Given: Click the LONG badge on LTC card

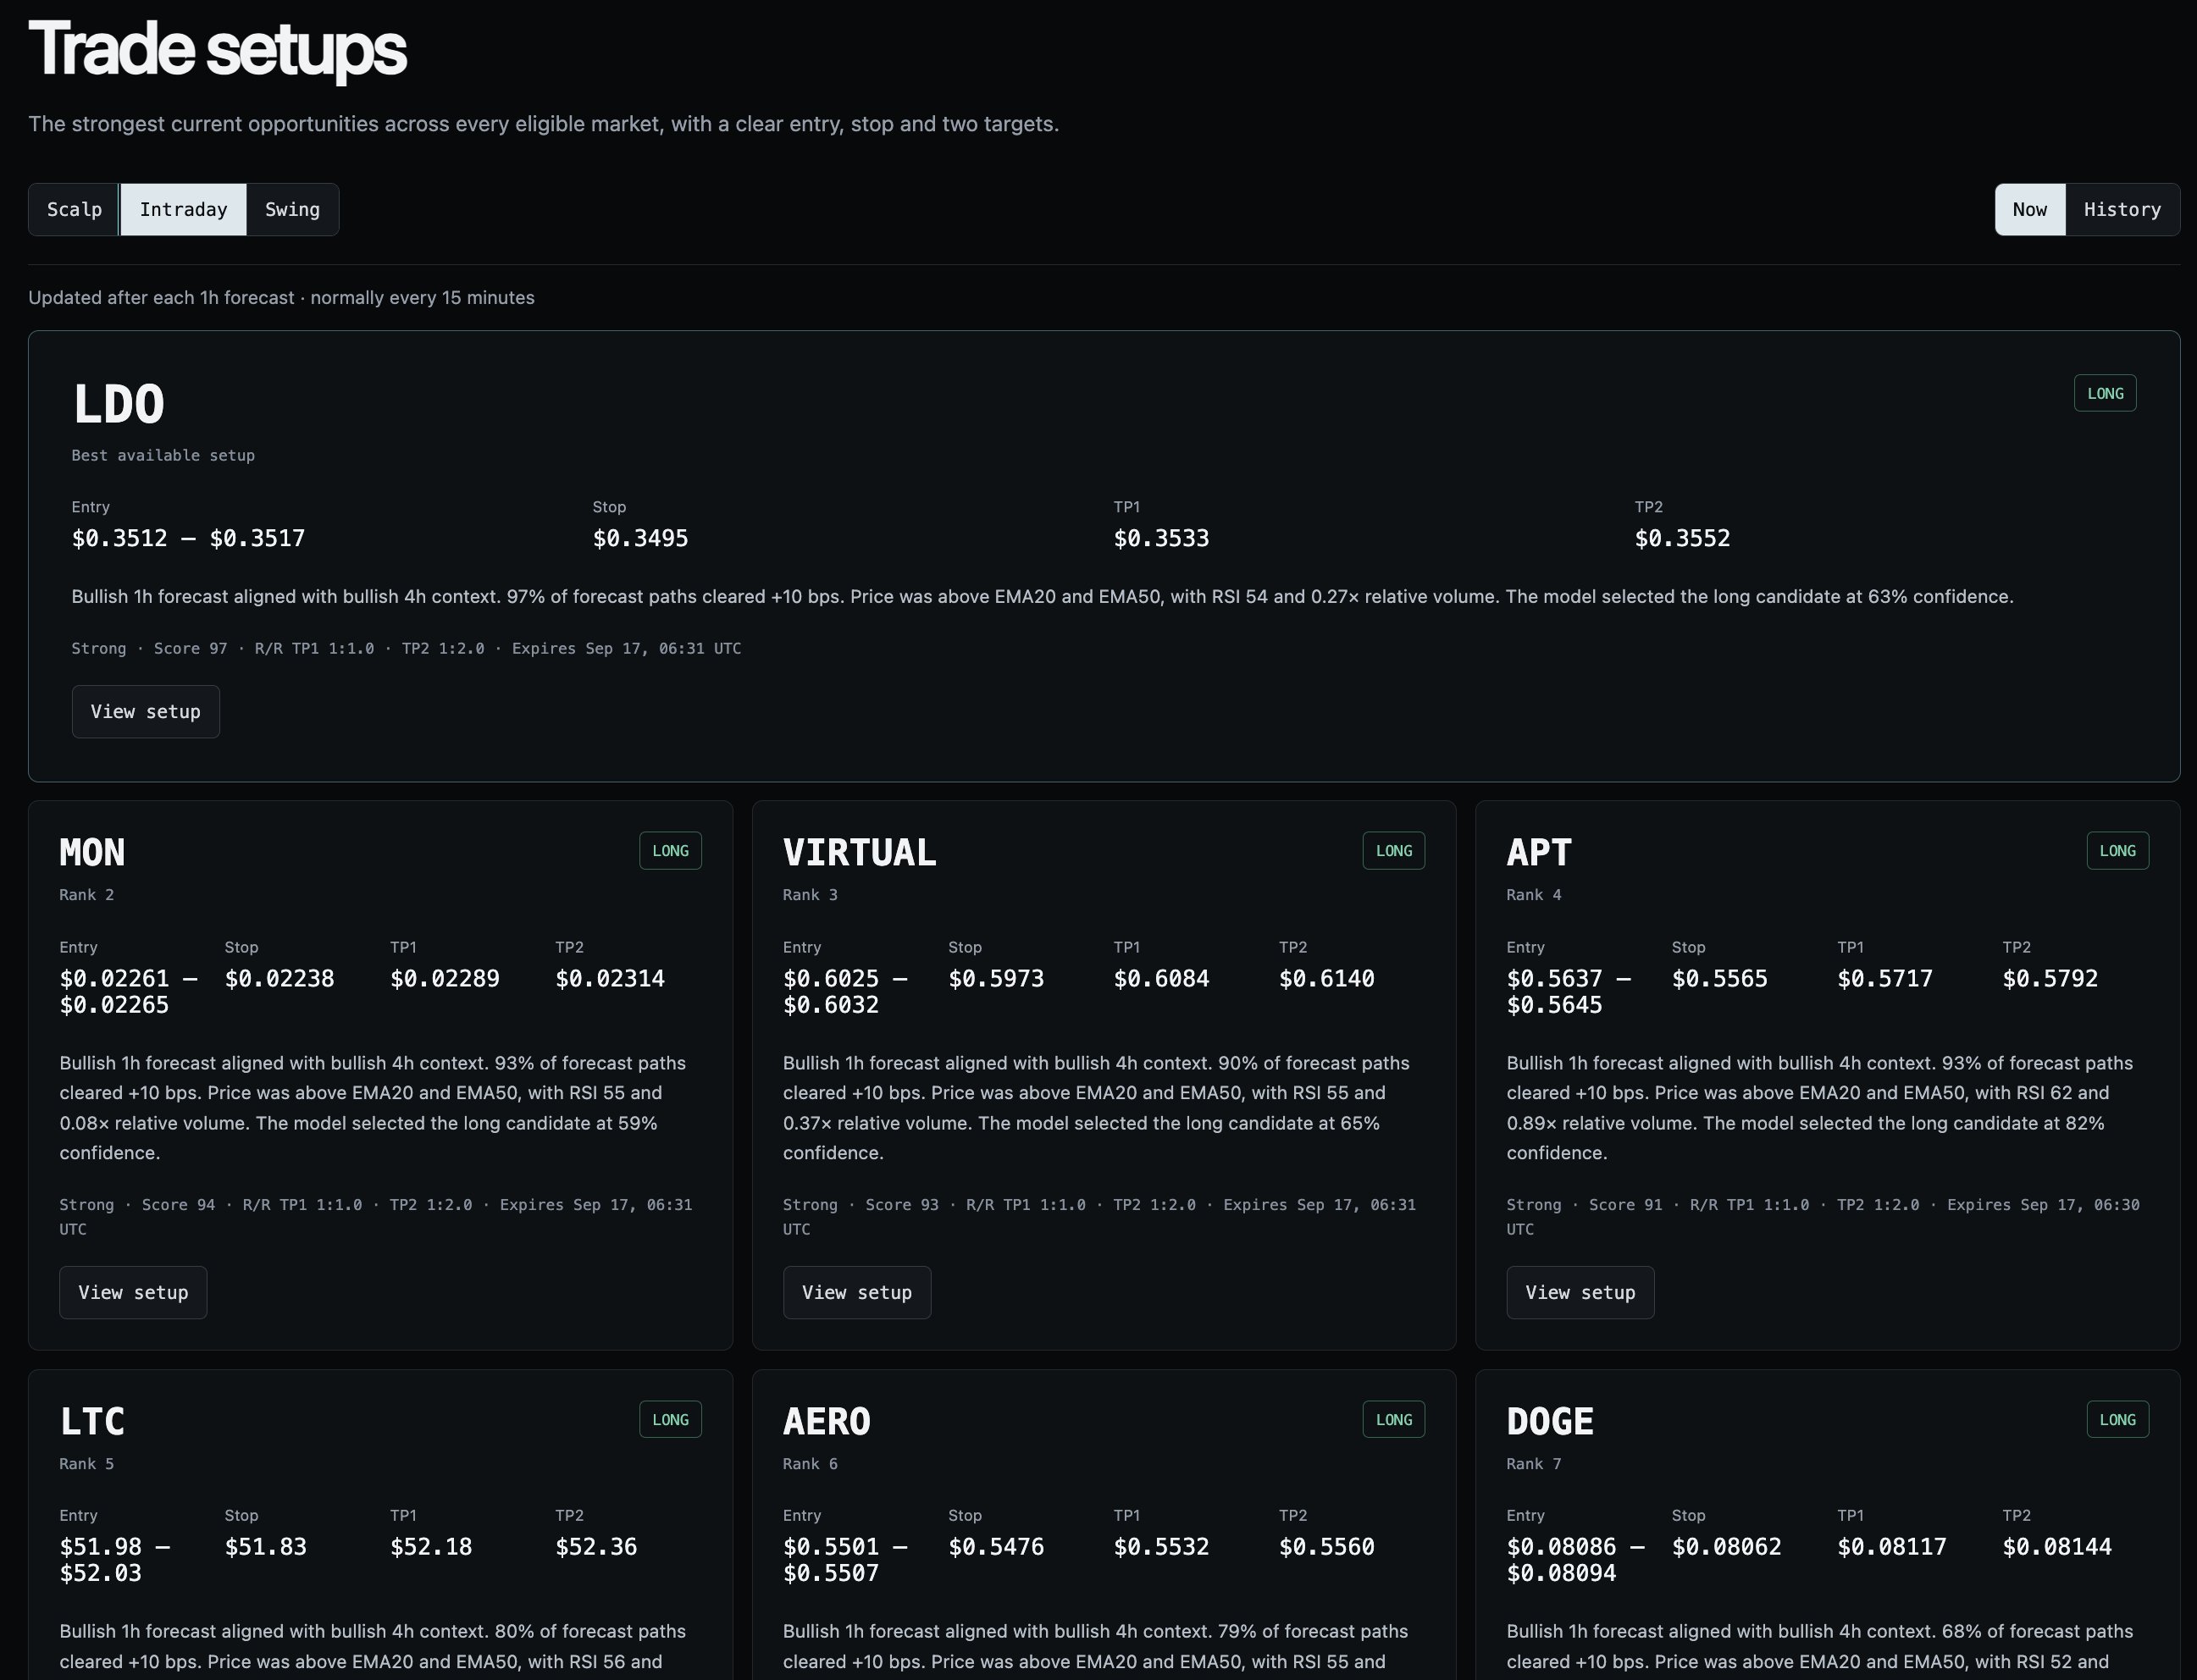Looking at the screenshot, I should [x=670, y=1419].
